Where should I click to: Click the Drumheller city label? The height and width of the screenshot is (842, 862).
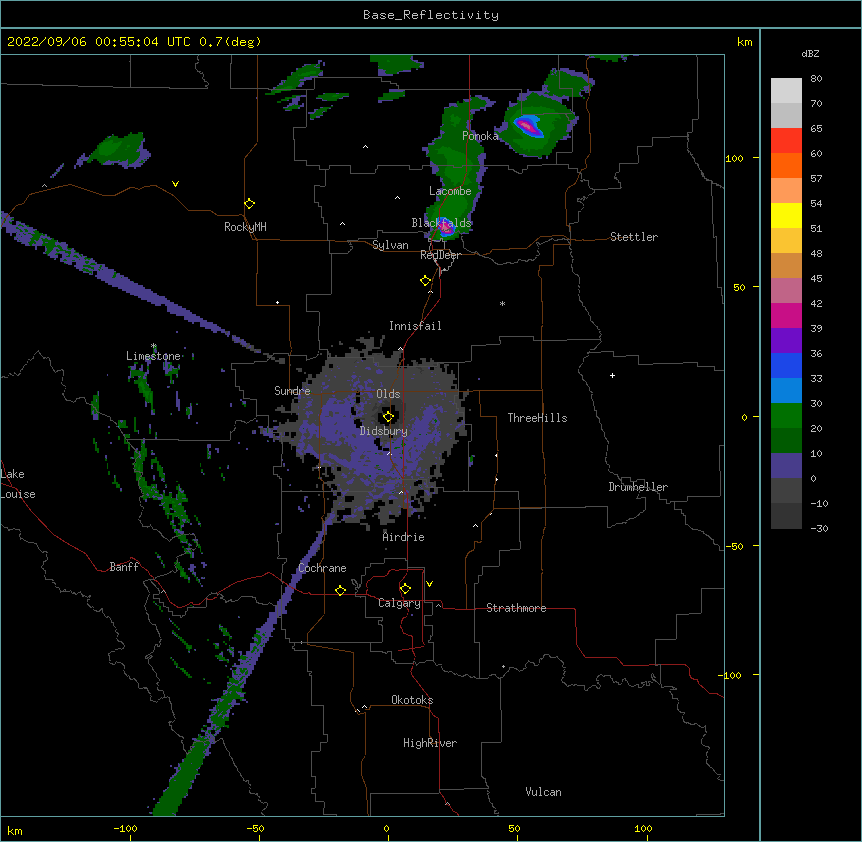coord(638,487)
